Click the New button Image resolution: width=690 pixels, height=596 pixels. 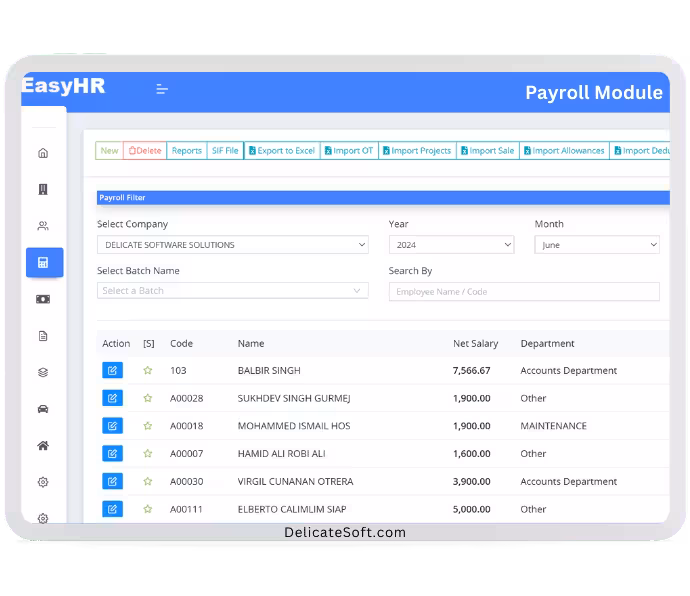click(110, 151)
